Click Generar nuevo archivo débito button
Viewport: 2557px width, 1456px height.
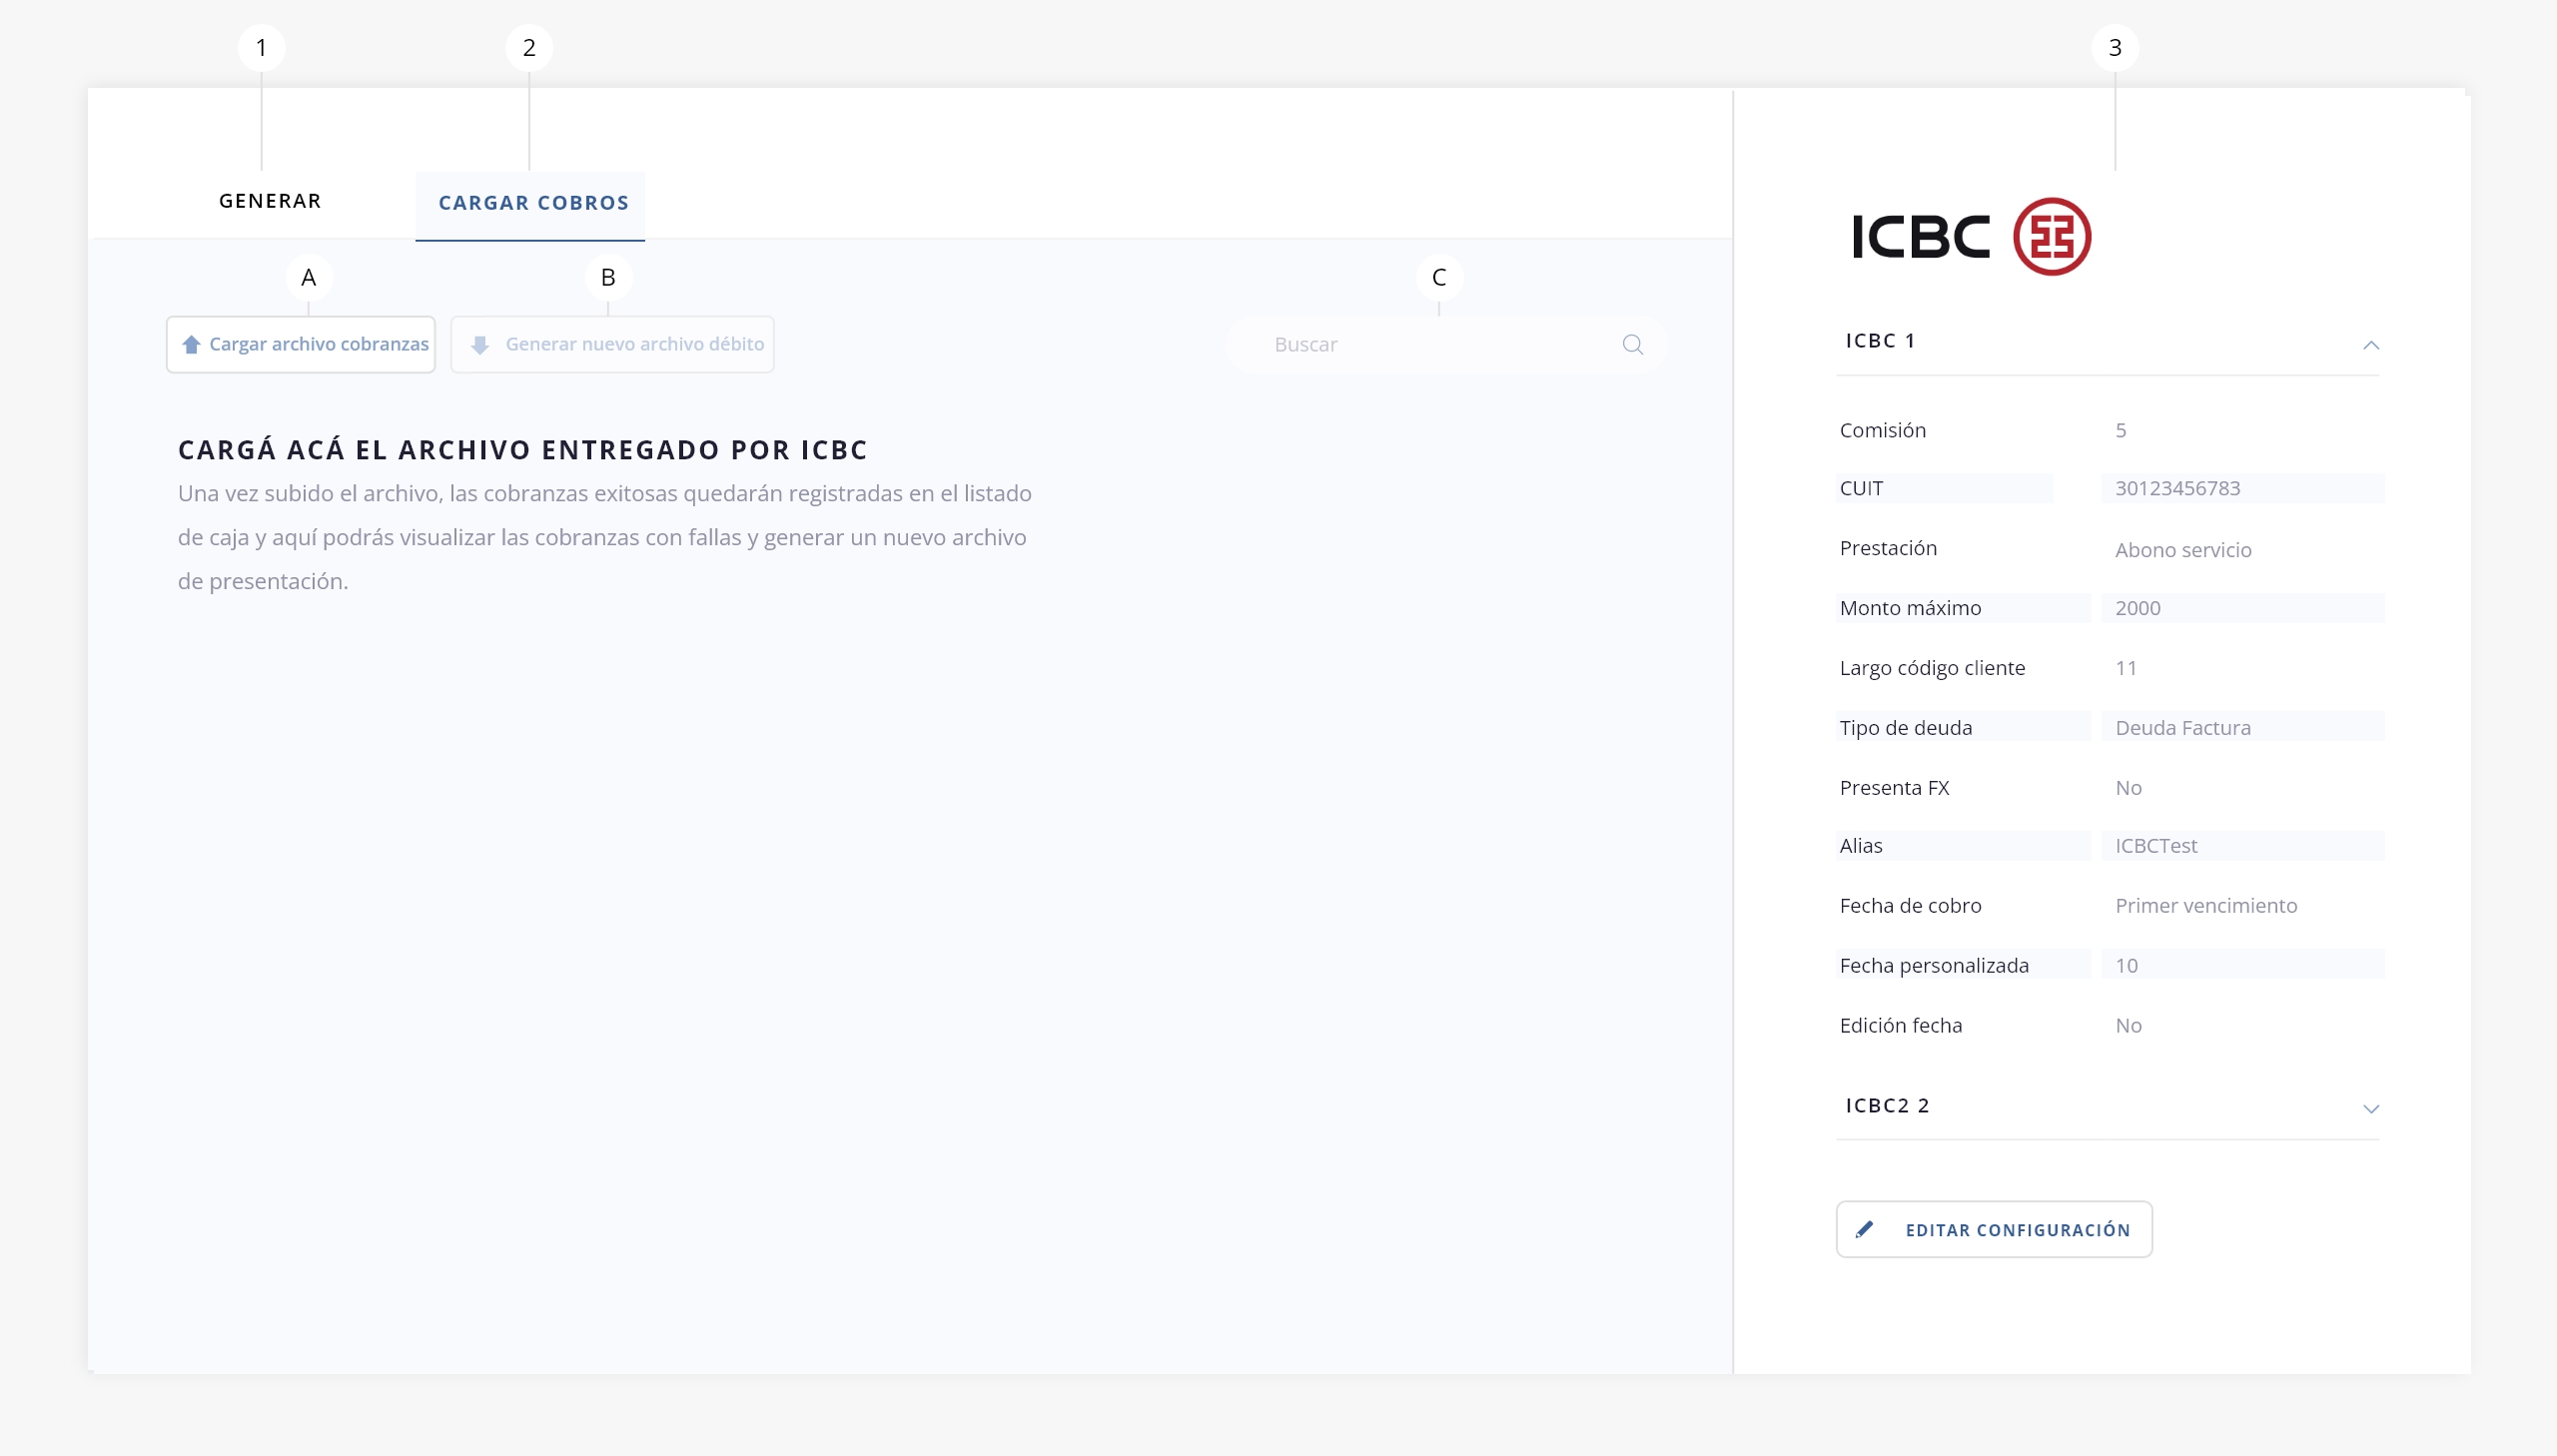pos(612,345)
